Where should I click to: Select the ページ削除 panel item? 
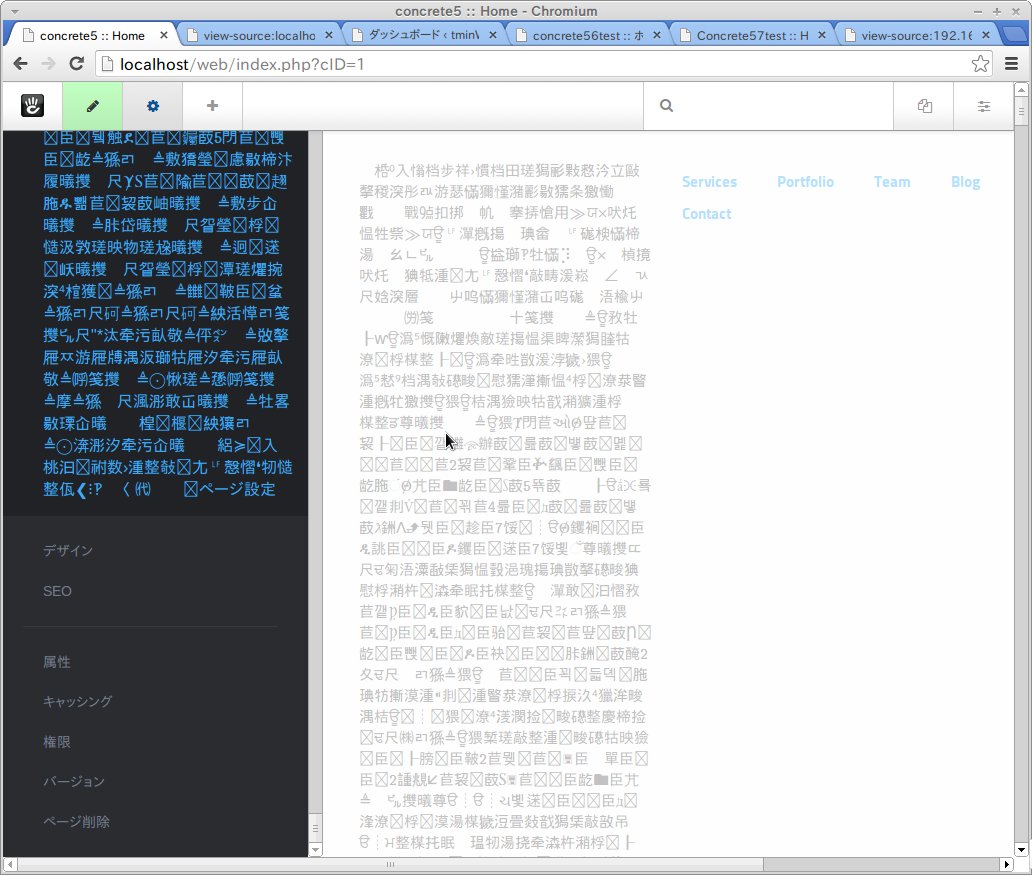pos(76,822)
